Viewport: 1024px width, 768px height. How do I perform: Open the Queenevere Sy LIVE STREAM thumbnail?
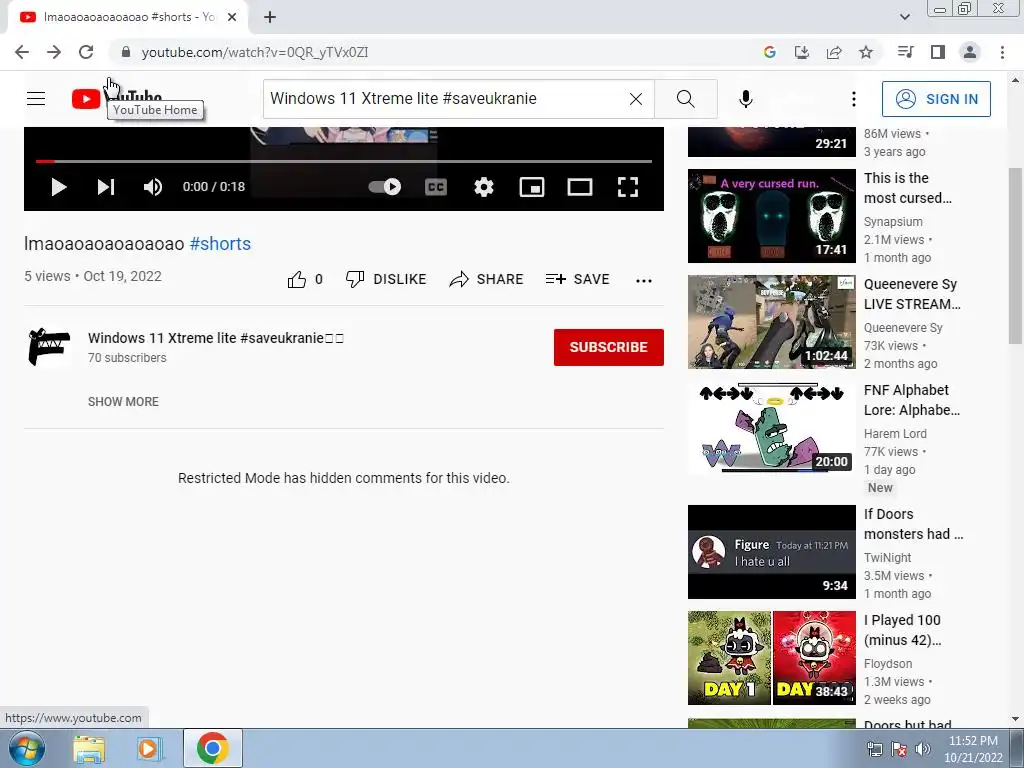771,322
